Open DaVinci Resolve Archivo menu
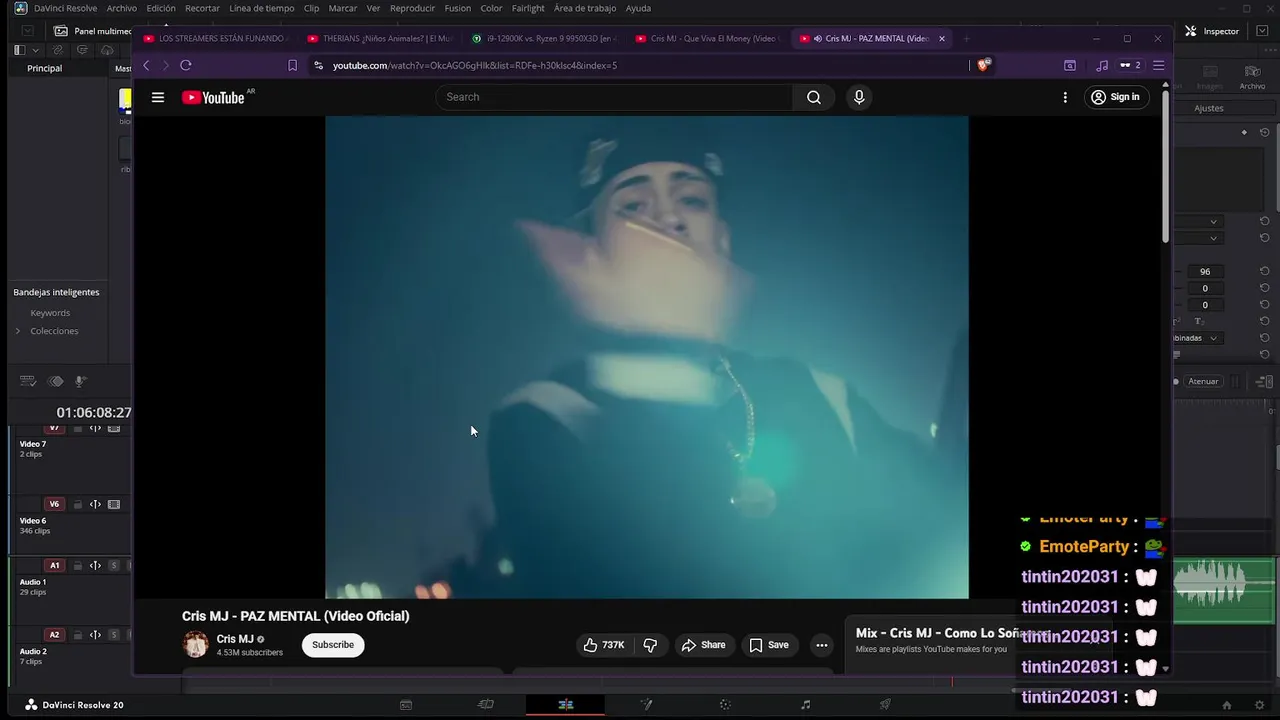Screen dimensions: 1280x720 coord(122,8)
